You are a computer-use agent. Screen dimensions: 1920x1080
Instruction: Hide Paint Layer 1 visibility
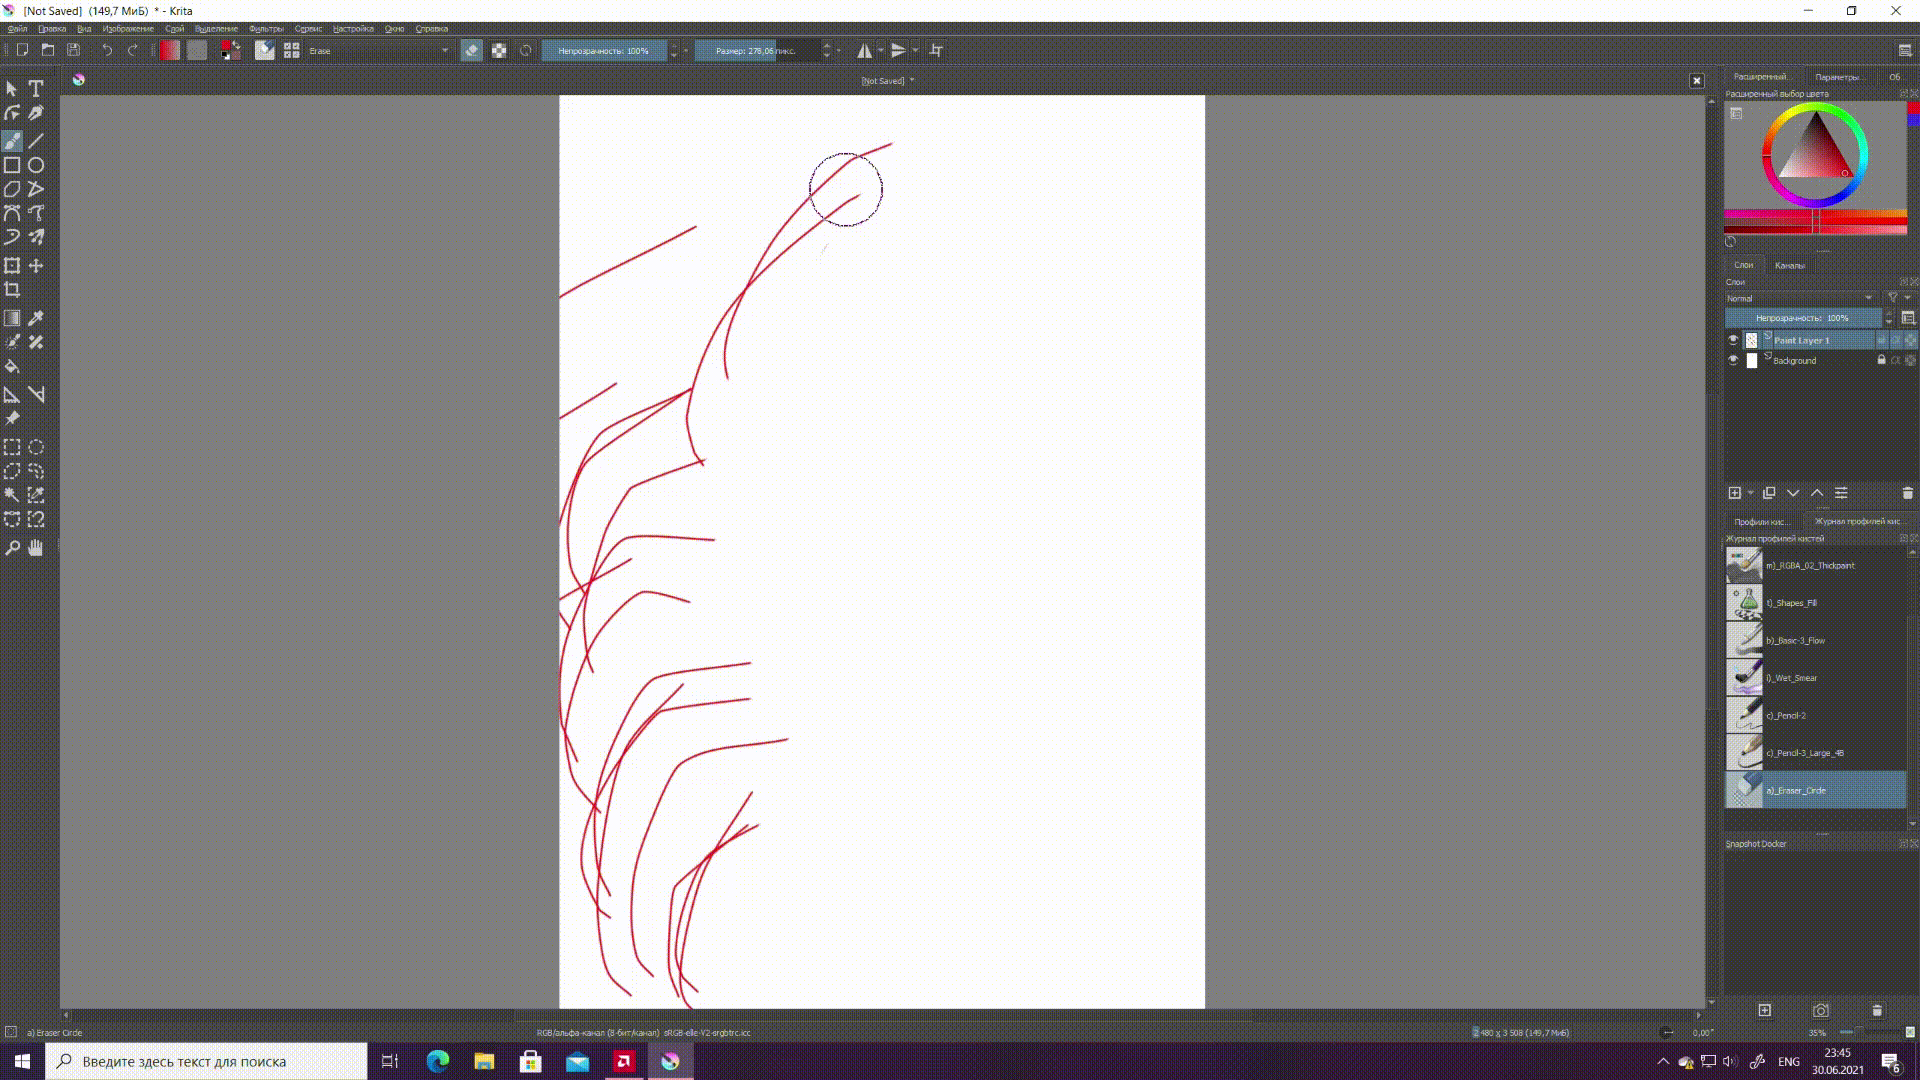click(1733, 340)
